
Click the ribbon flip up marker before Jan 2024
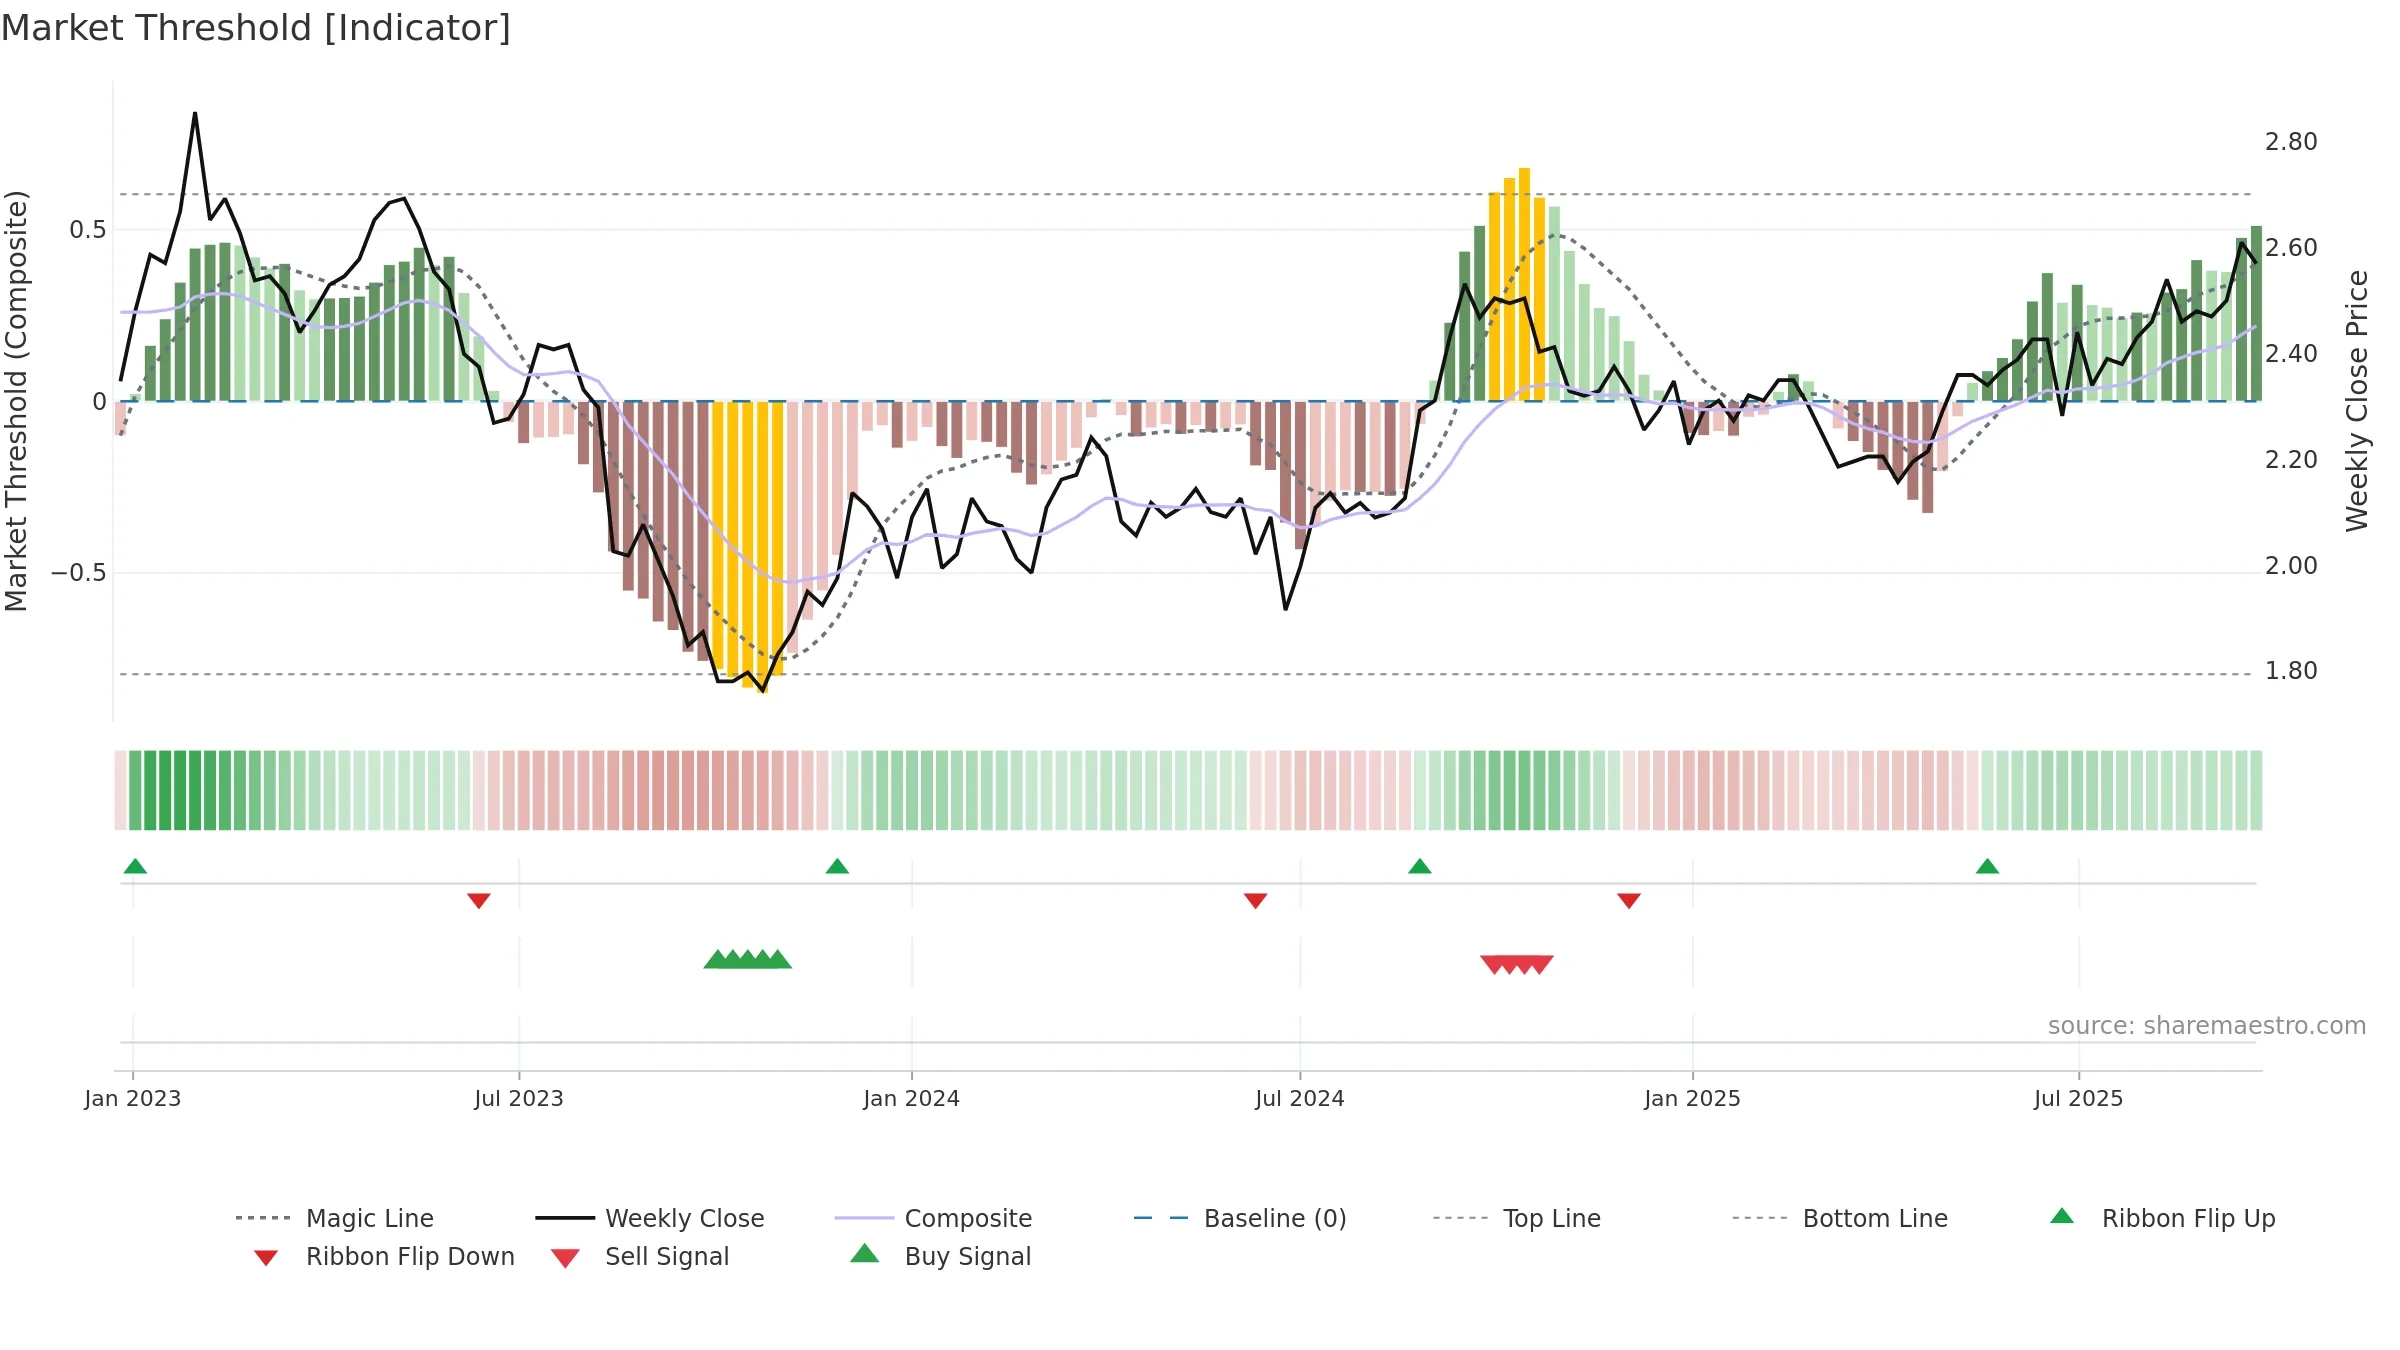837,866
